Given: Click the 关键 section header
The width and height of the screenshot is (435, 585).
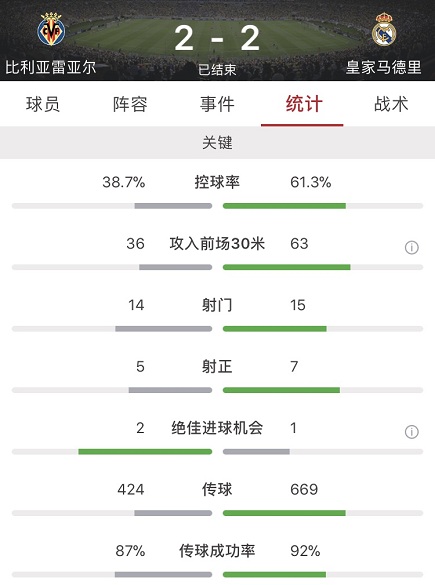Looking at the screenshot, I should (x=218, y=143).
